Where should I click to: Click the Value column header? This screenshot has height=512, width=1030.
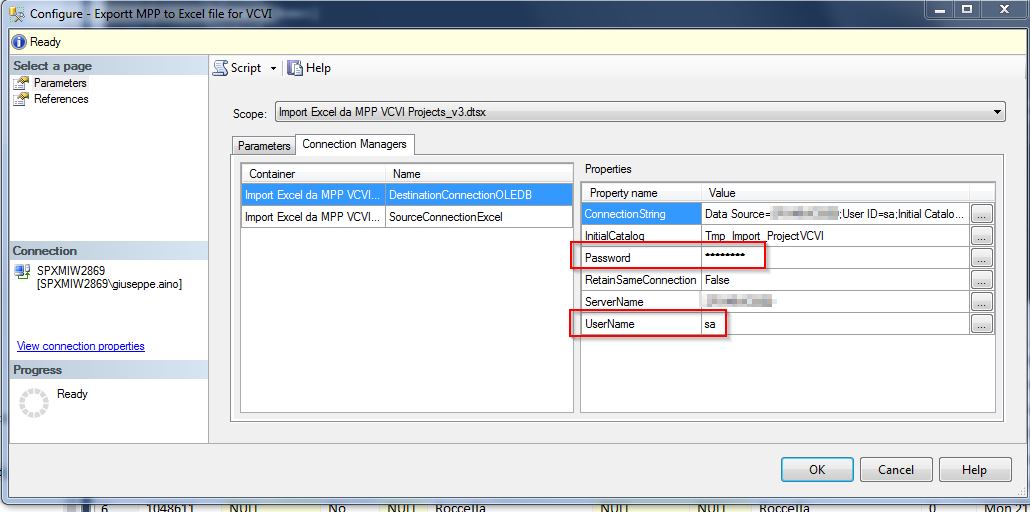coord(836,193)
